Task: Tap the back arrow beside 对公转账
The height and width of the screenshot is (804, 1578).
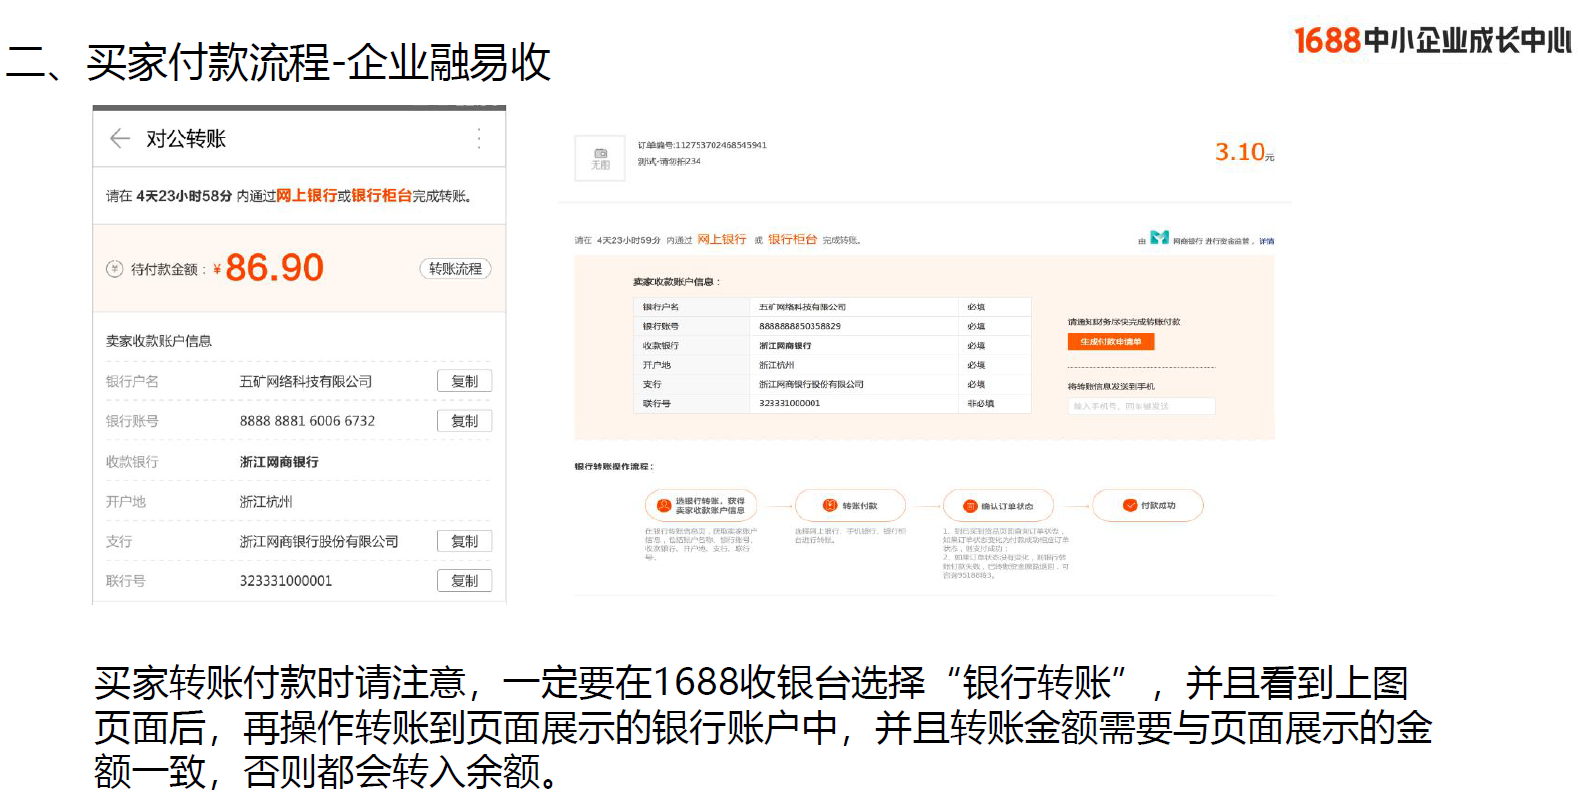Action: [x=120, y=139]
